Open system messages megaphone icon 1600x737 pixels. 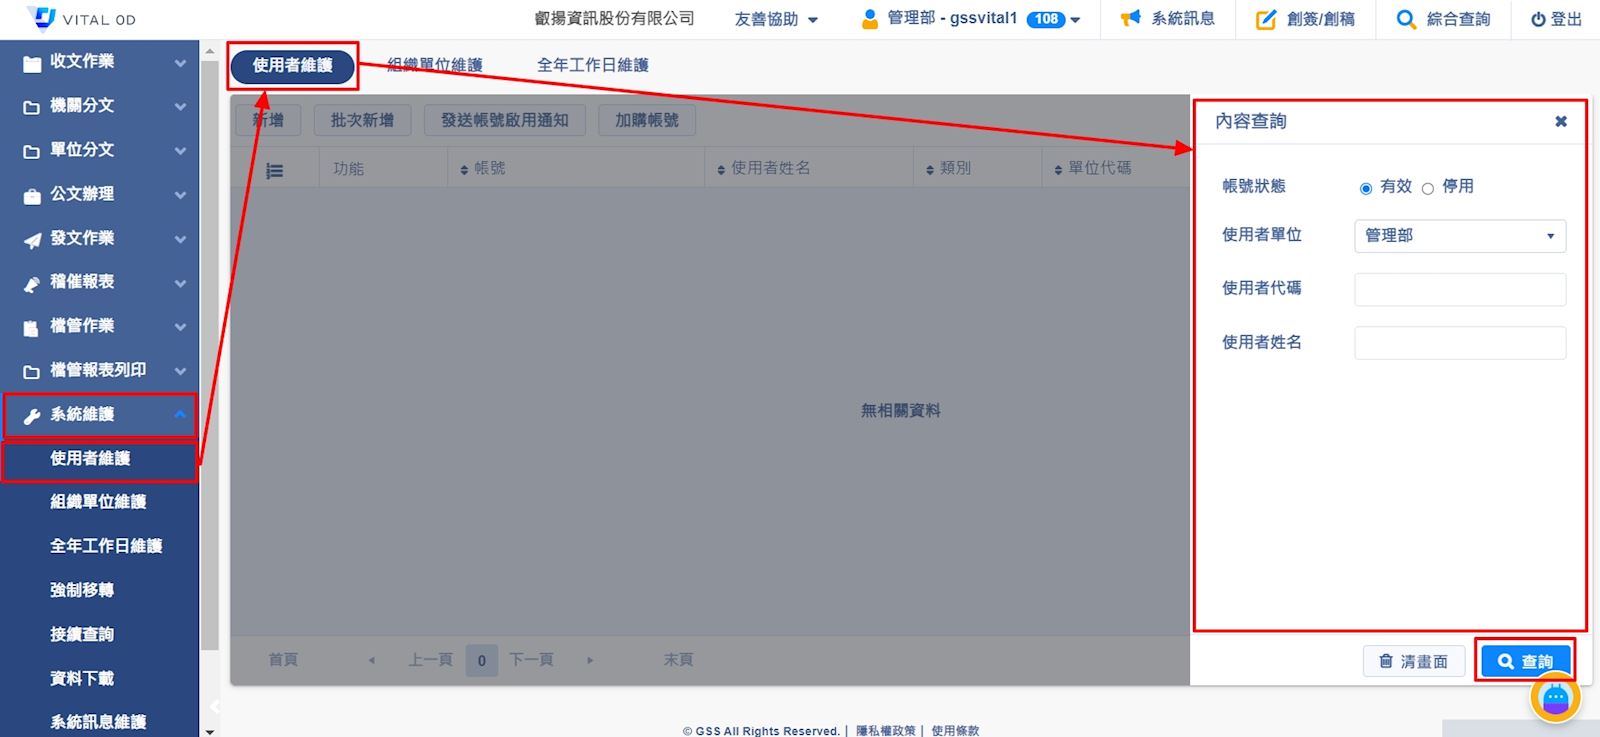point(1130,19)
